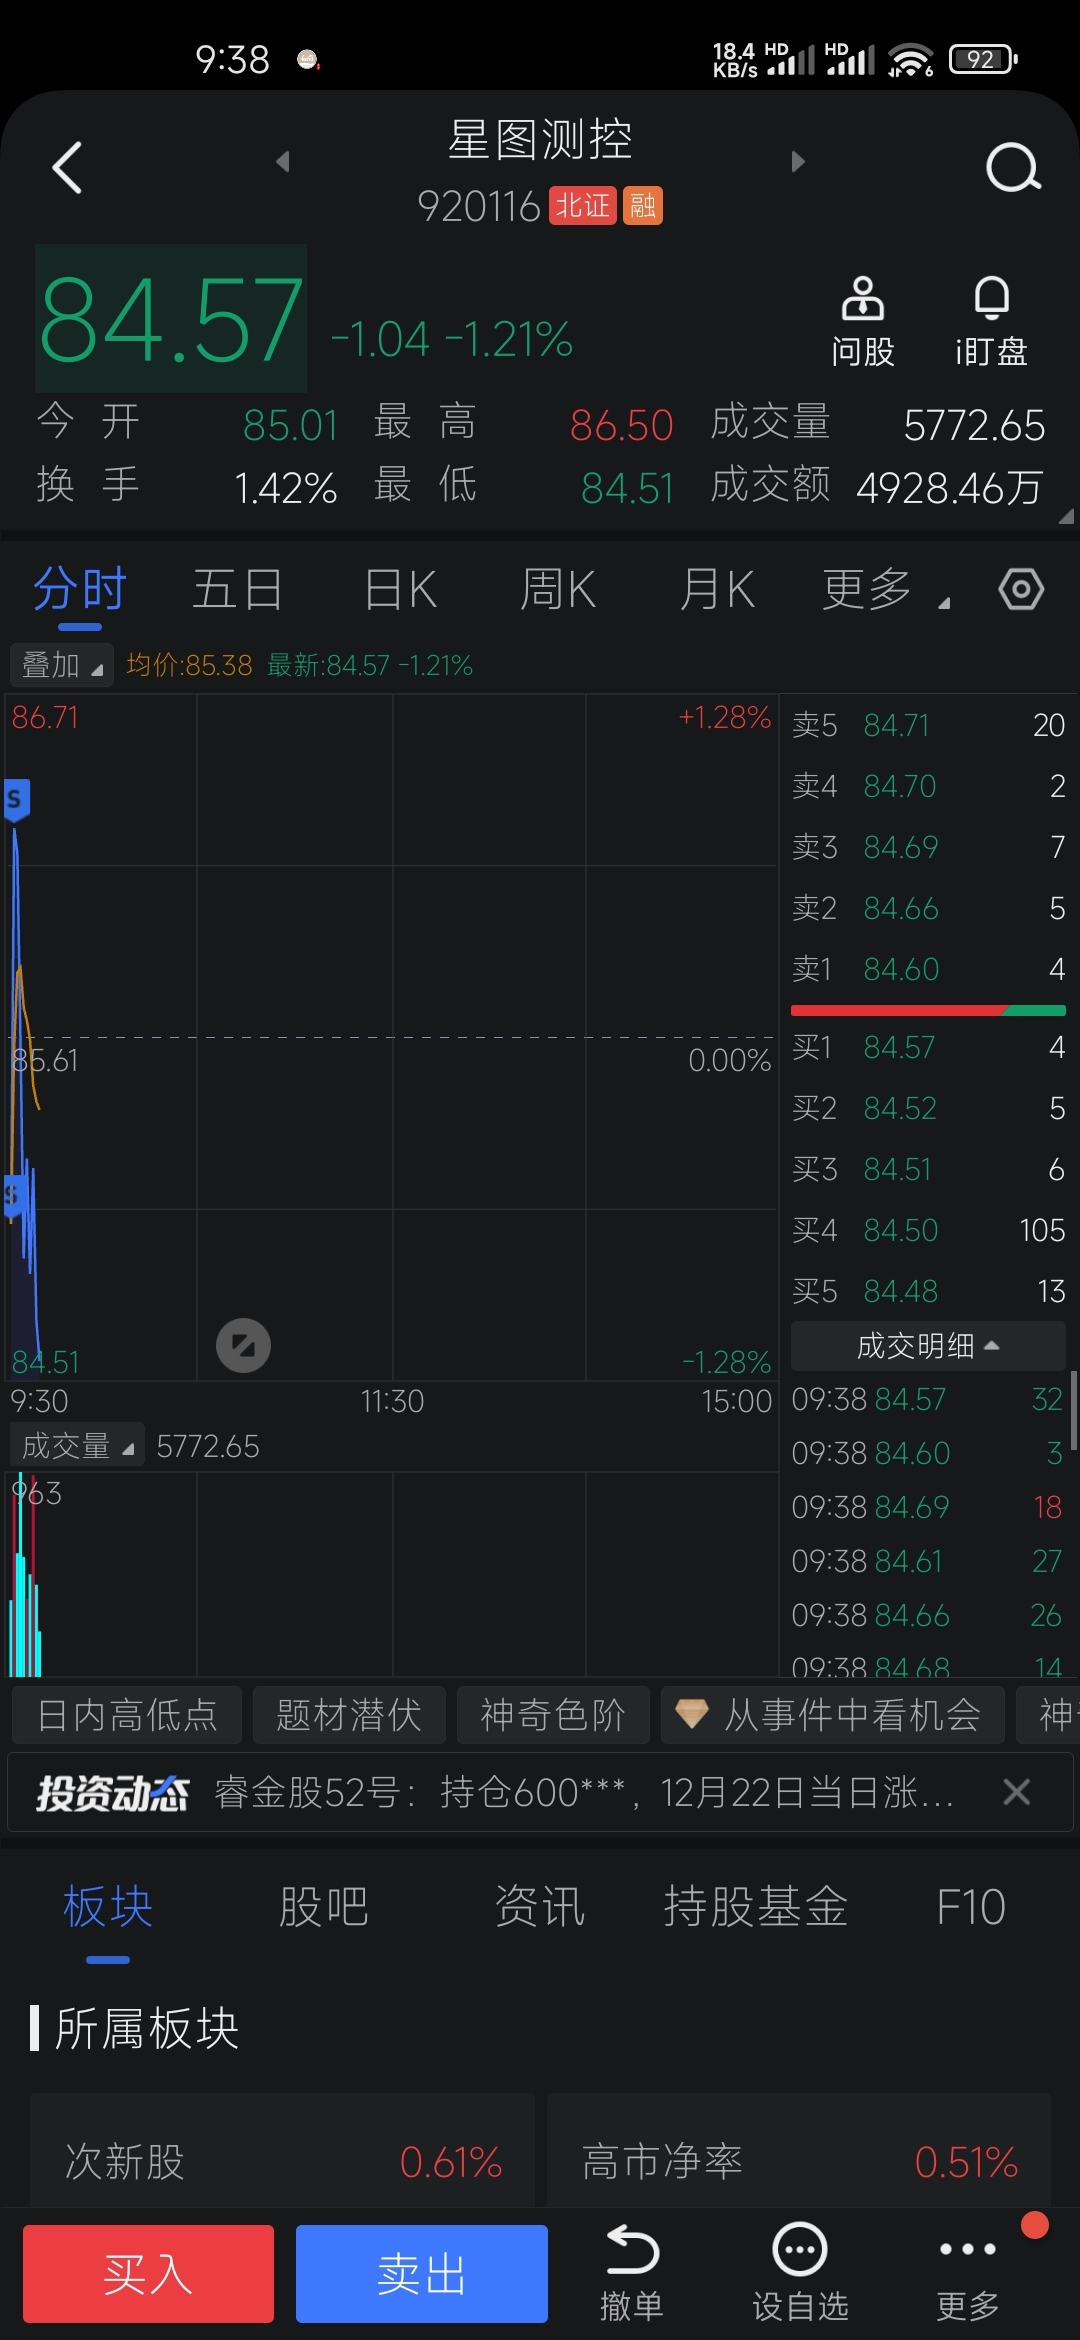The height and width of the screenshot is (2340, 1080).
Task: Open the 更多 chart period dropdown
Action: pos(885,589)
